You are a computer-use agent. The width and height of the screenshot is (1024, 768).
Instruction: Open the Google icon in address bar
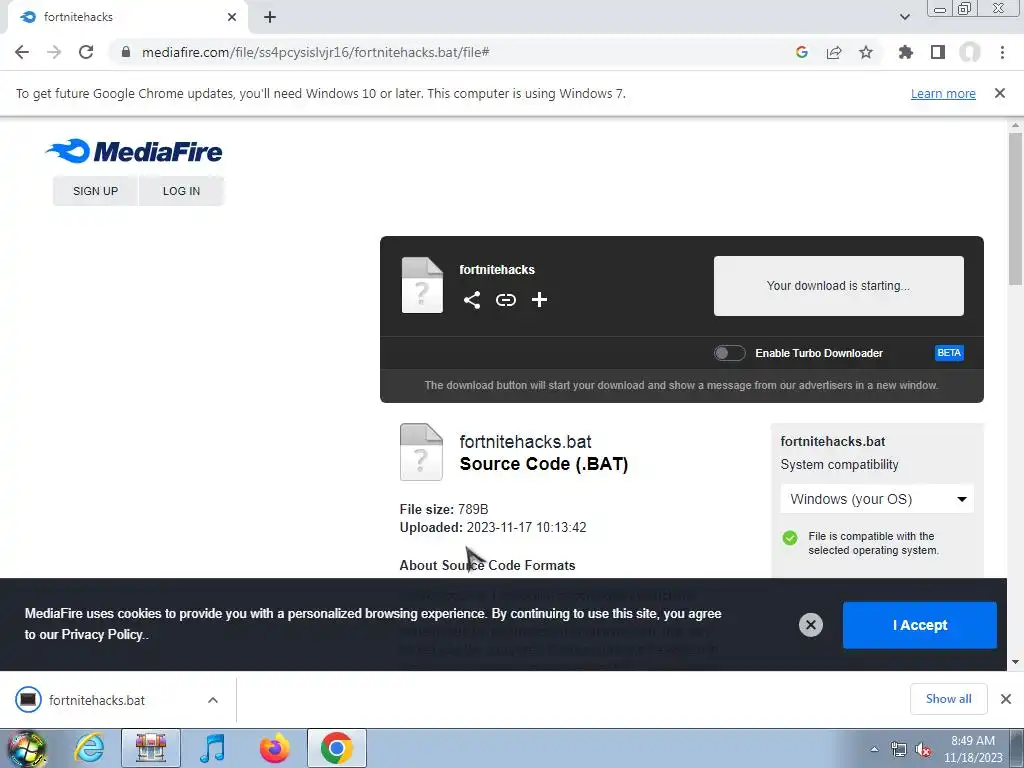(802, 52)
